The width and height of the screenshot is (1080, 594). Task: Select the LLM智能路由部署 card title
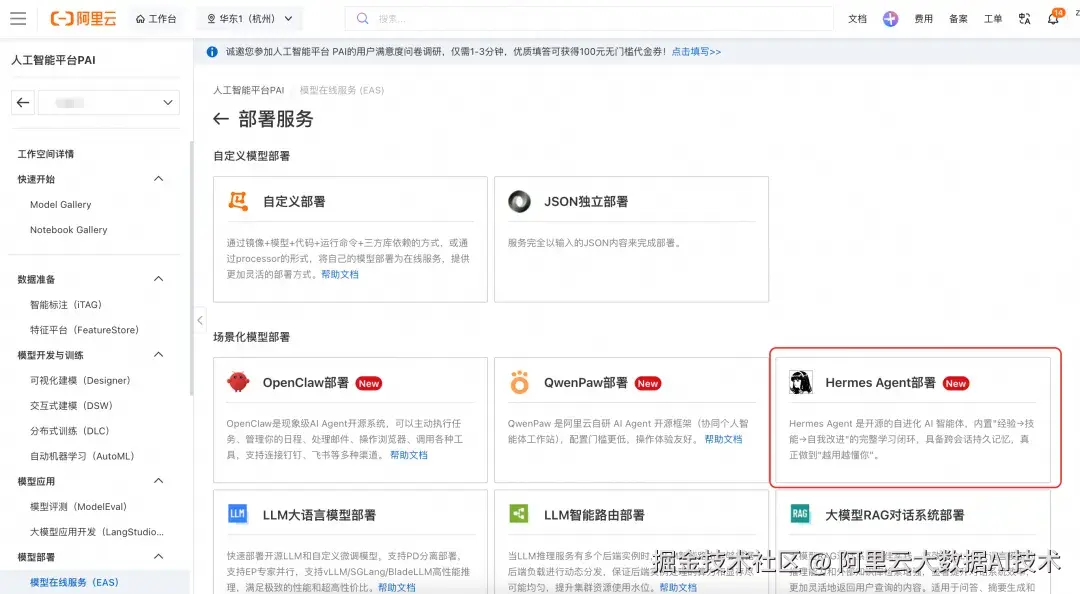coord(594,515)
